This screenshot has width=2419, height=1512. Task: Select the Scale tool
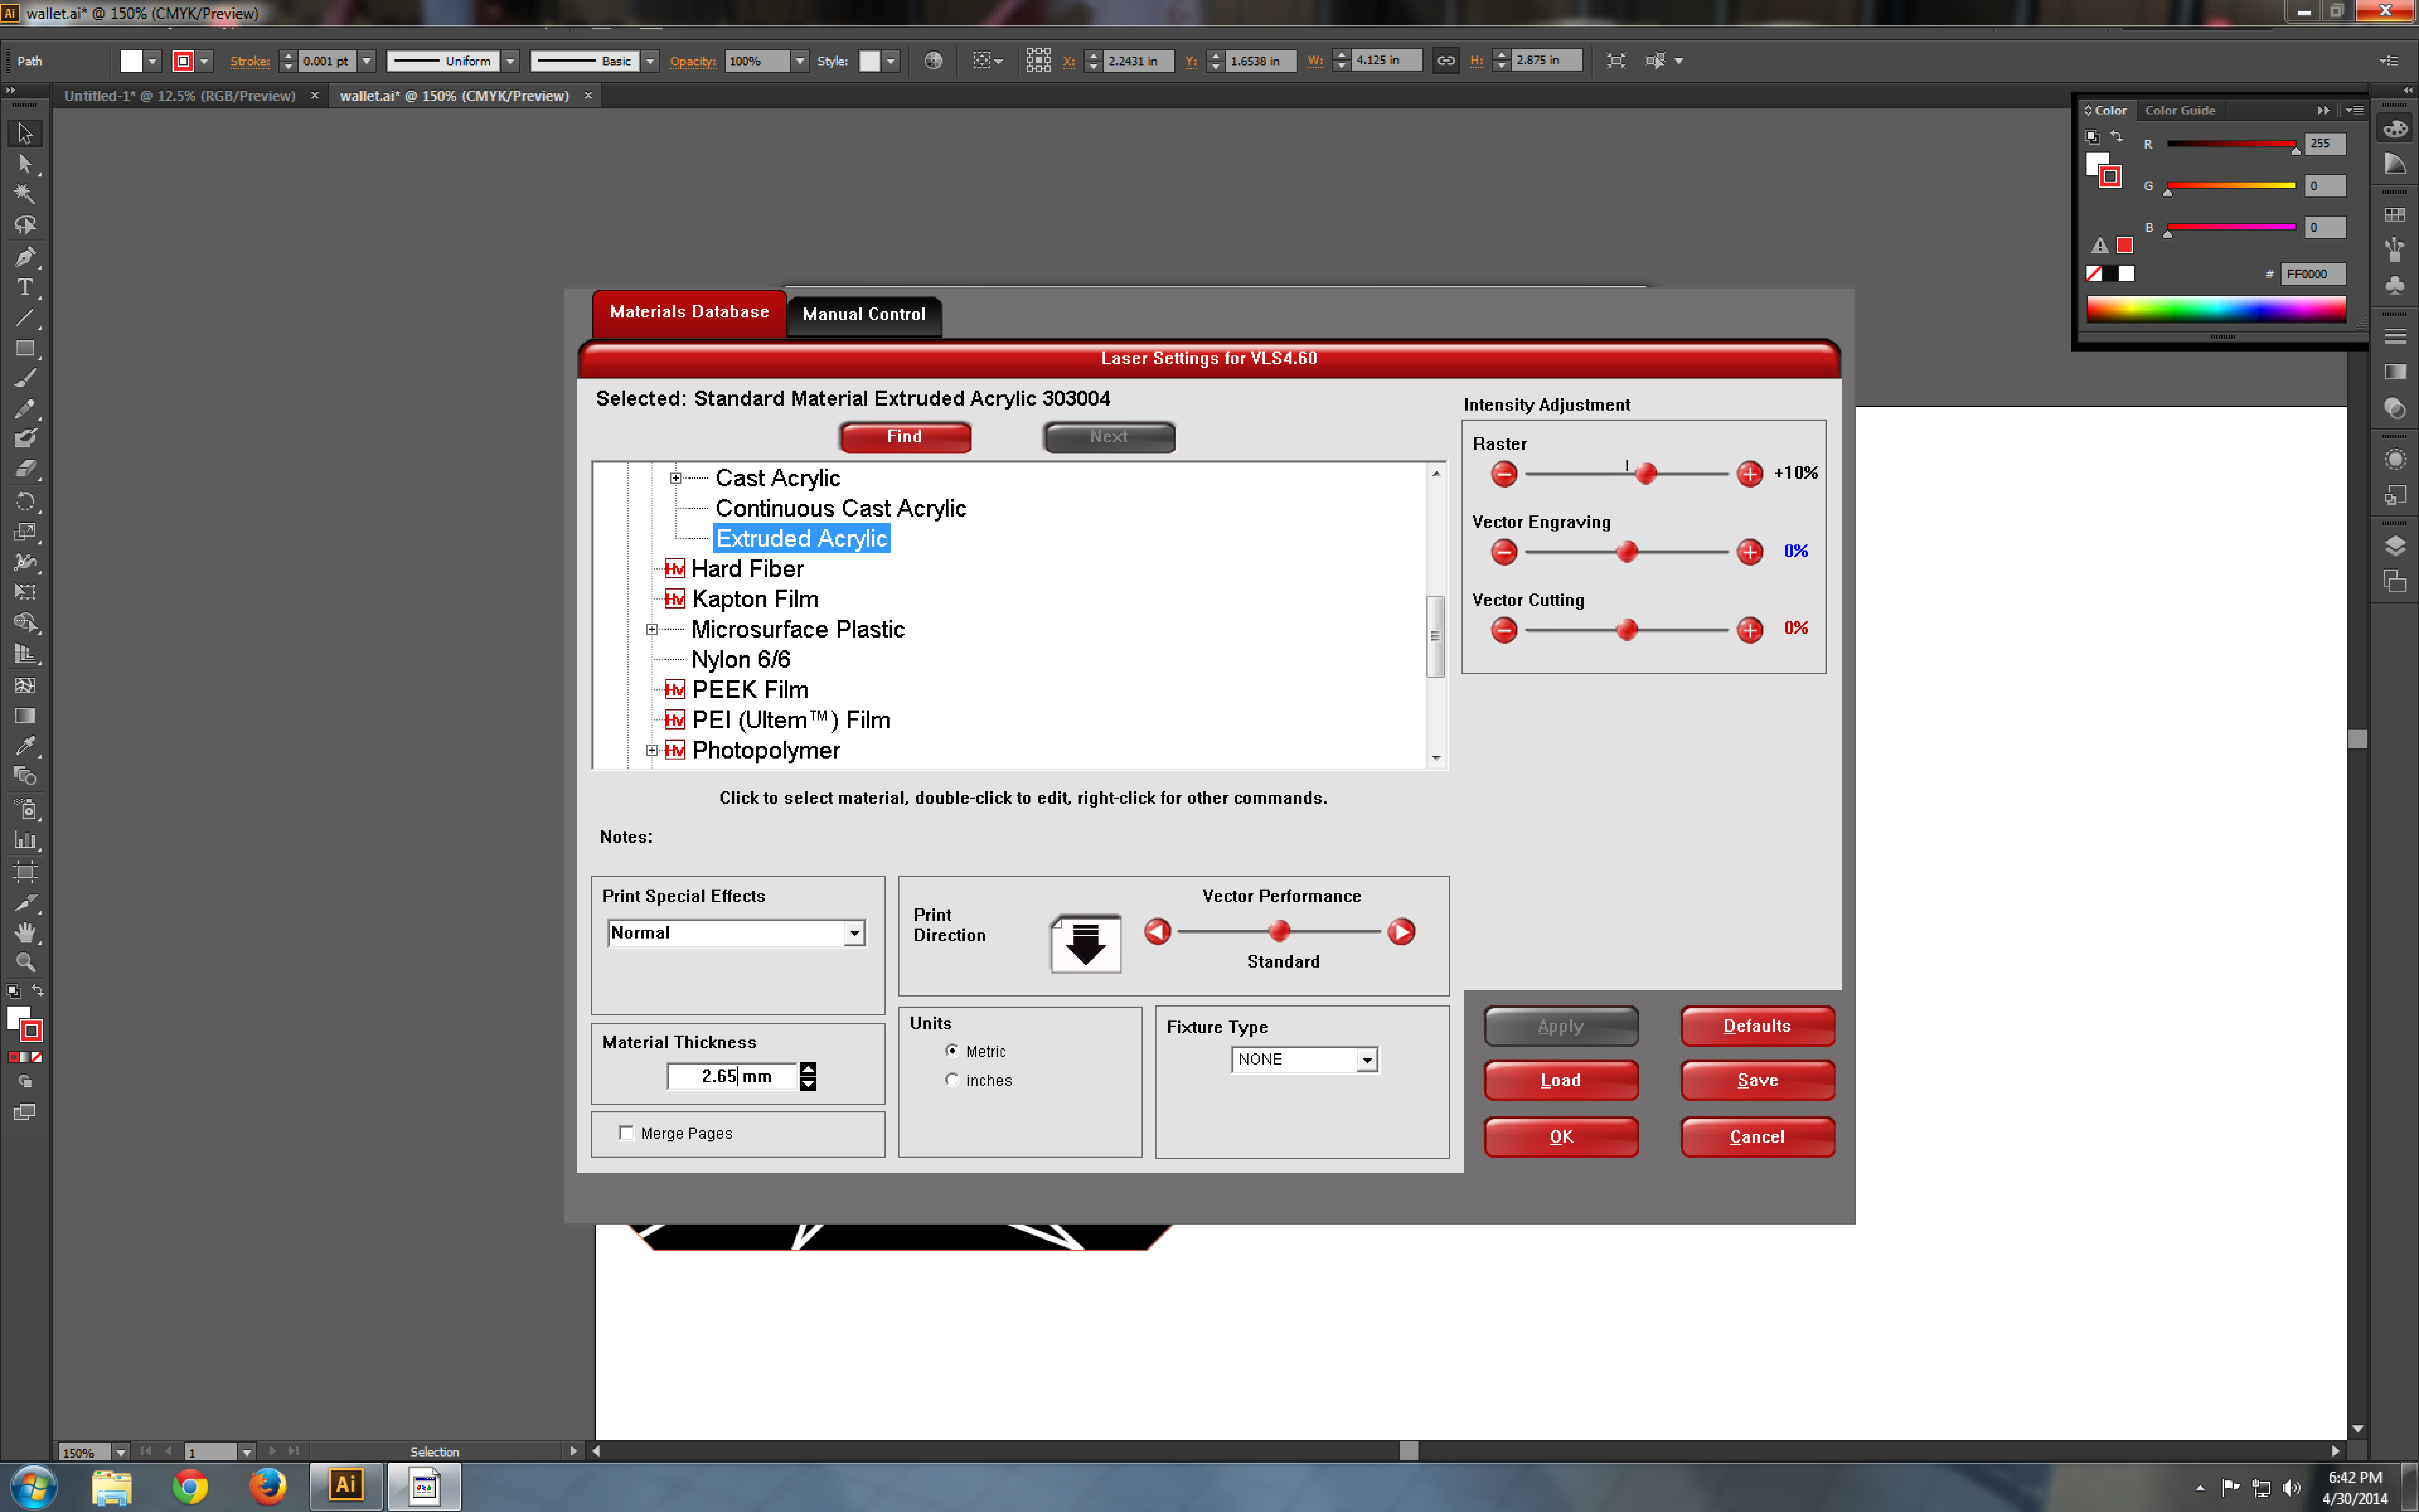coord(25,532)
